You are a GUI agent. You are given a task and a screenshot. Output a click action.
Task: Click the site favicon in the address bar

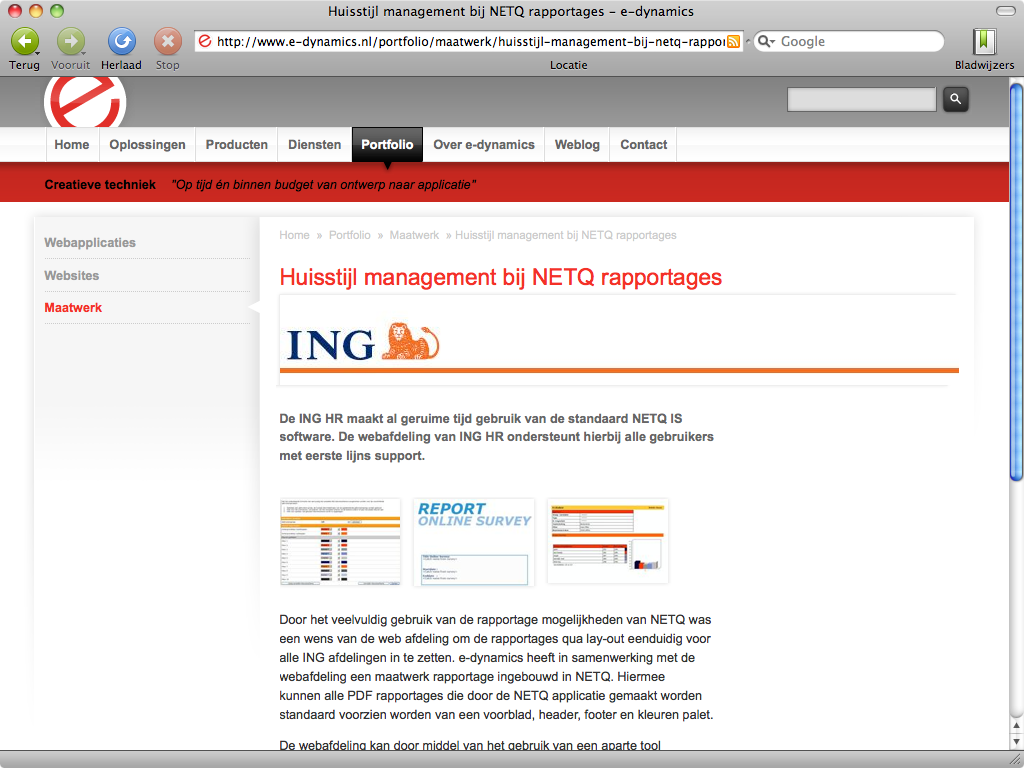coord(205,41)
